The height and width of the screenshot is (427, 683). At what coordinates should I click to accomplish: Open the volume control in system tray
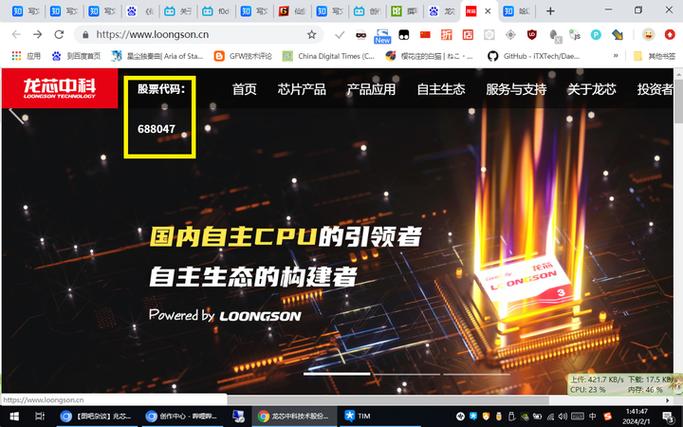click(x=563, y=417)
